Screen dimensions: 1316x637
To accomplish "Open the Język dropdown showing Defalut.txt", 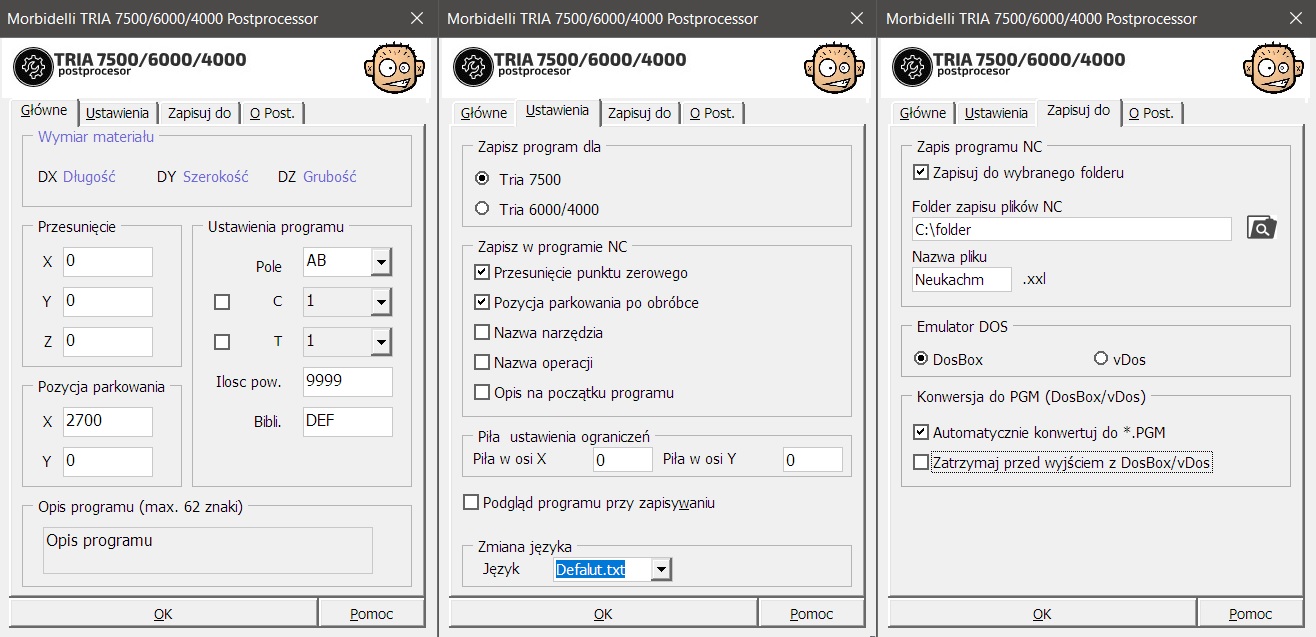I will point(661,570).
